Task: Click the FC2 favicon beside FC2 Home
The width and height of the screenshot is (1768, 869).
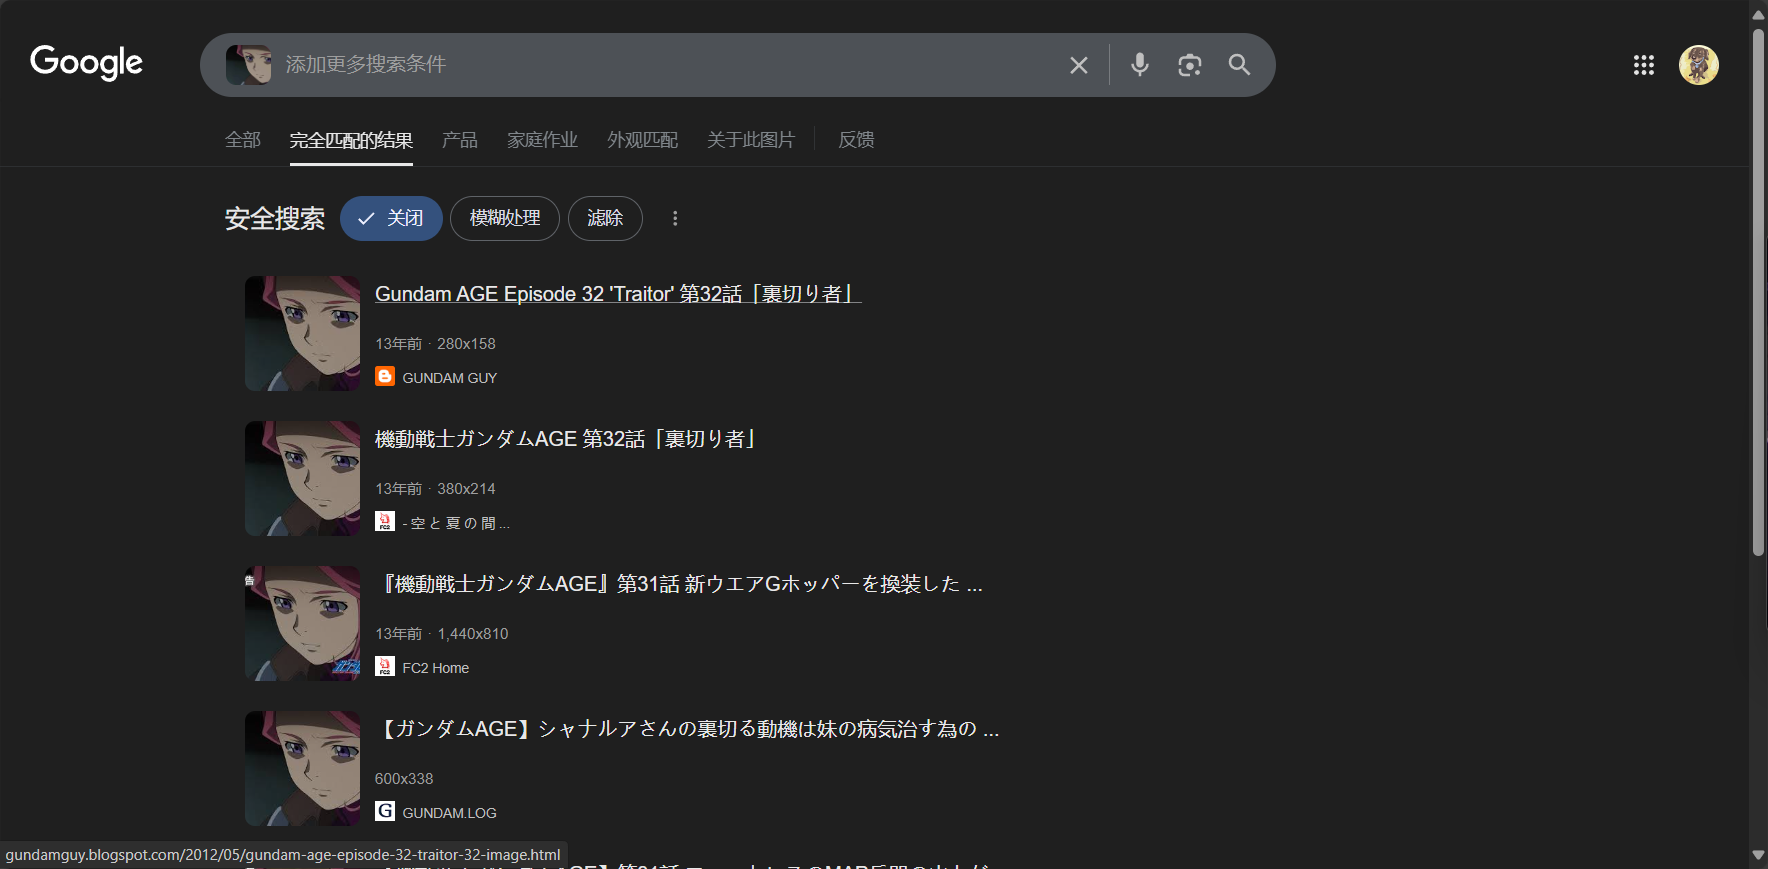Action: click(385, 666)
